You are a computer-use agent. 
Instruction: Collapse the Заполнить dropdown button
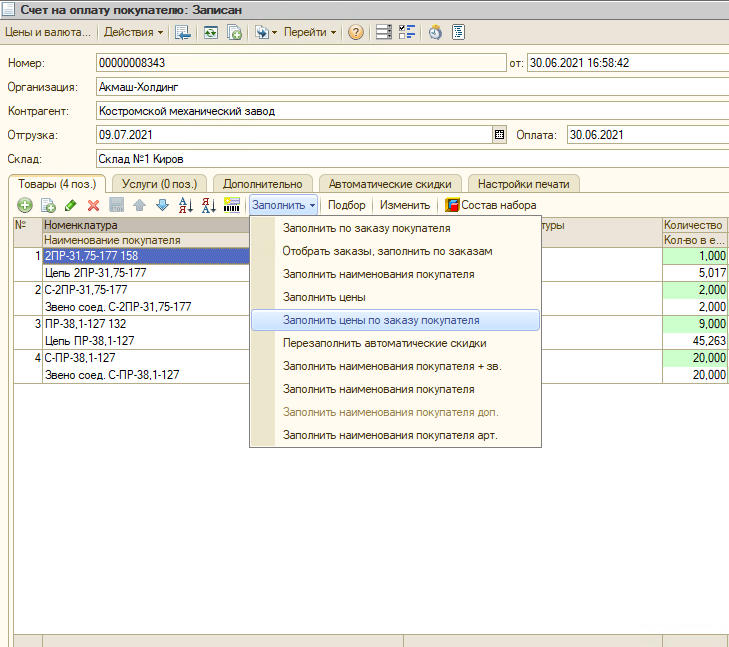[284, 205]
